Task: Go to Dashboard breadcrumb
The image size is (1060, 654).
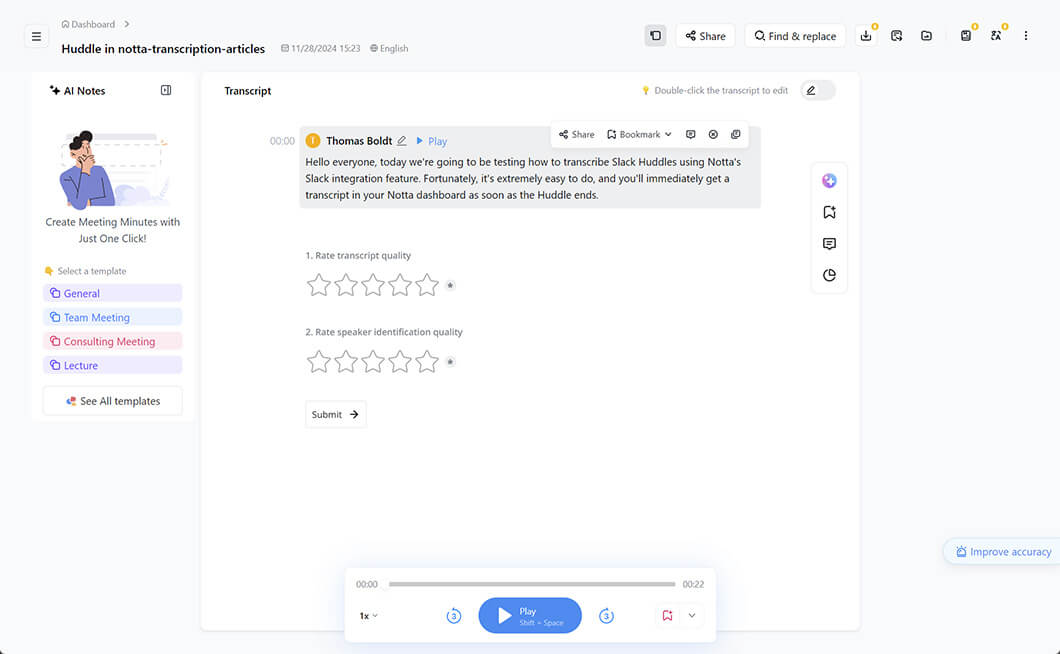Action: pyautogui.click(x=88, y=24)
